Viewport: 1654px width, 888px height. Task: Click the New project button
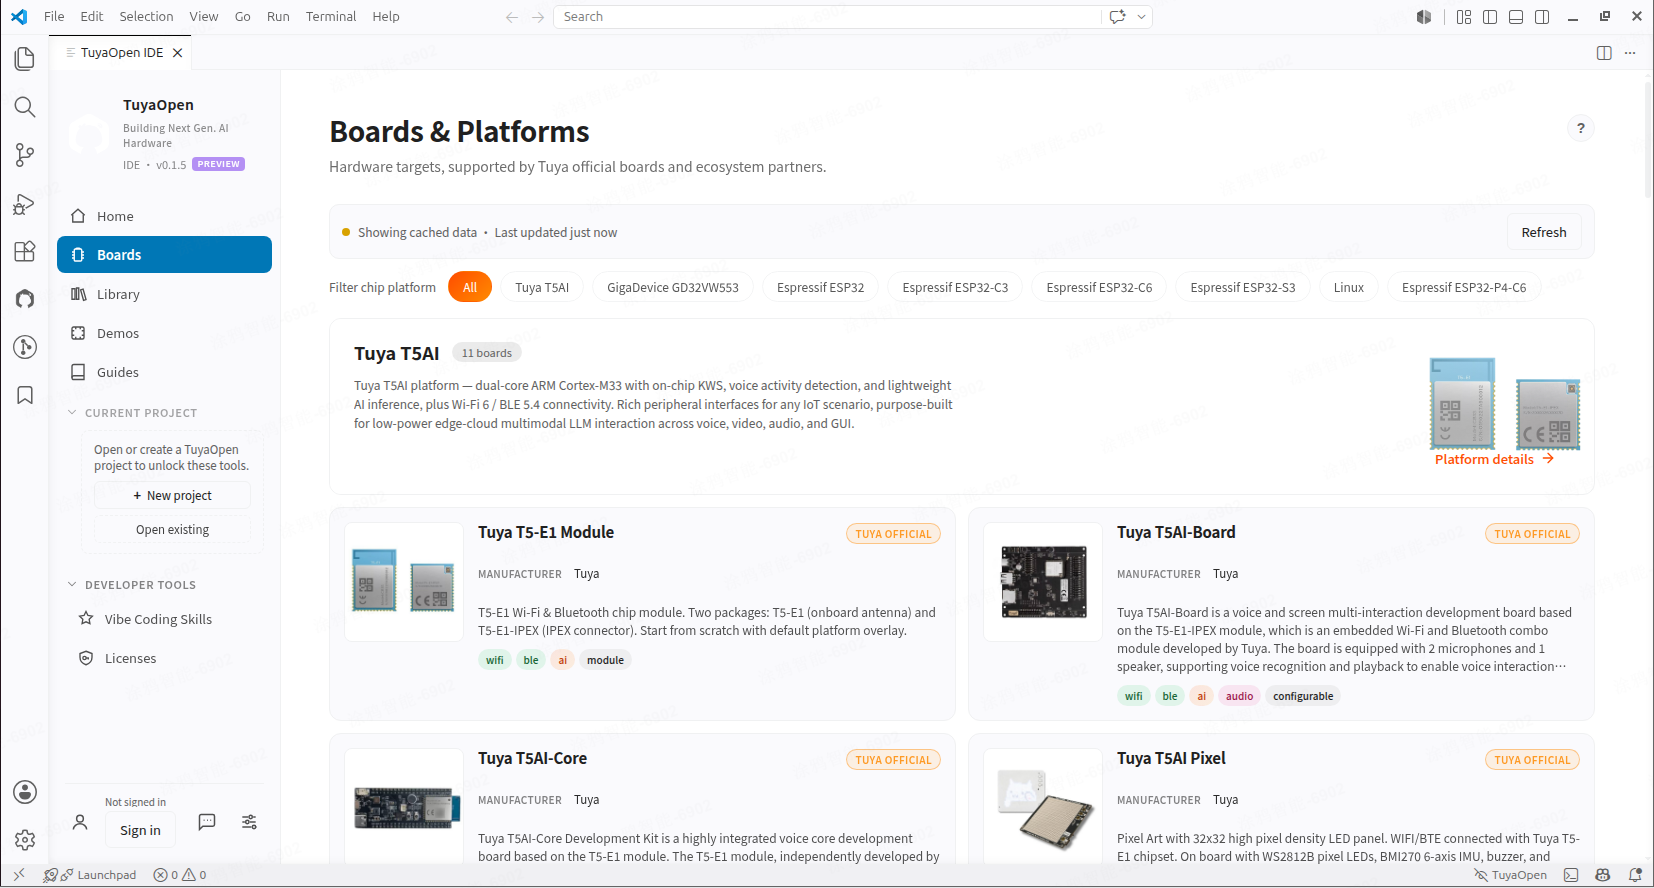point(172,496)
